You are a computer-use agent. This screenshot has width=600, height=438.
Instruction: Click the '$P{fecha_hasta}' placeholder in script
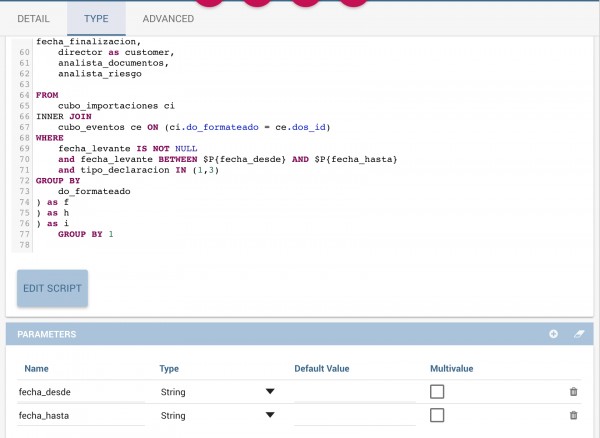[x=356, y=159]
